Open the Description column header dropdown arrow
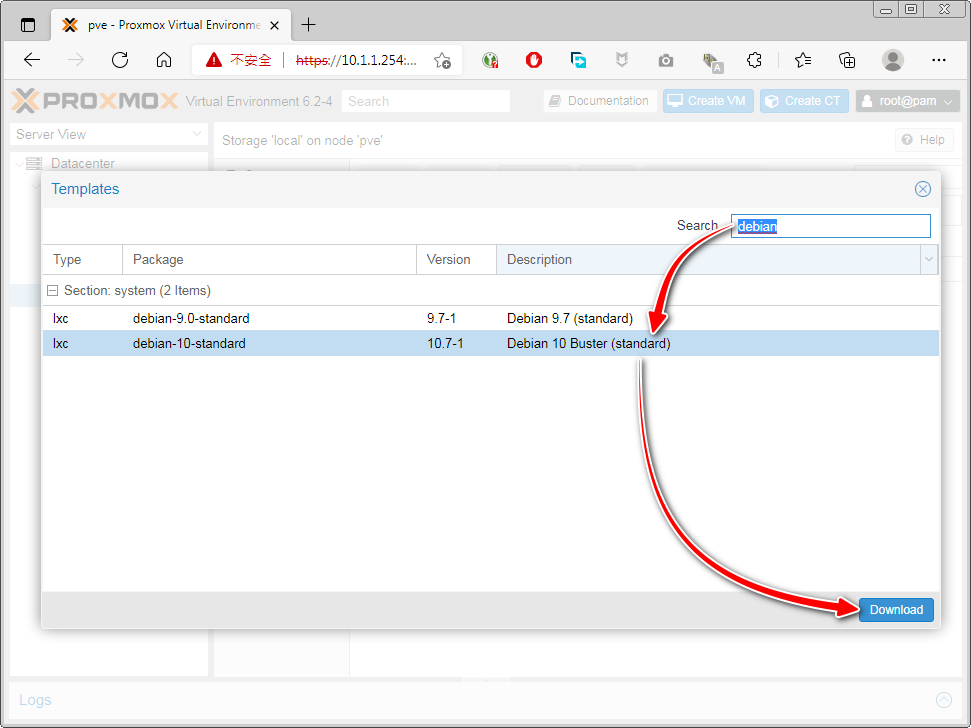Screen dimensions: 971x728 click(929, 260)
